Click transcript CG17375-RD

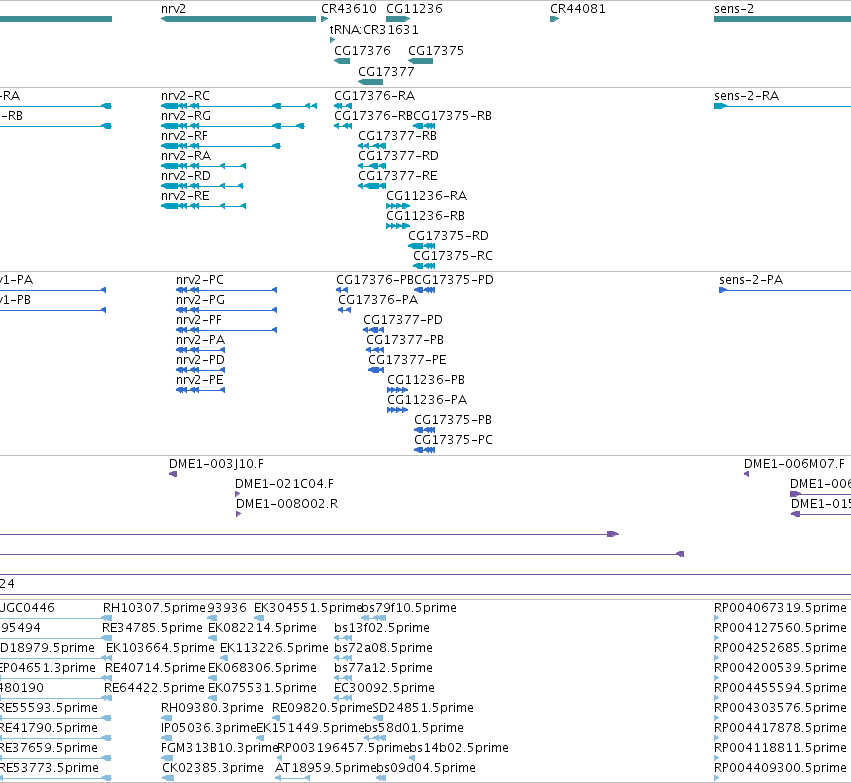[448, 237]
